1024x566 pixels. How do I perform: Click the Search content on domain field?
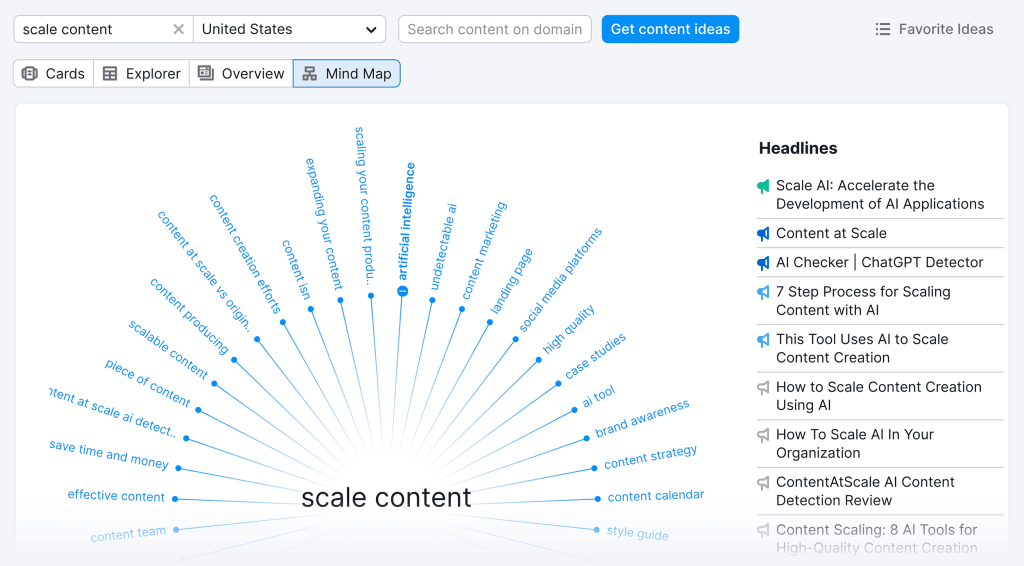(x=494, y=29)
